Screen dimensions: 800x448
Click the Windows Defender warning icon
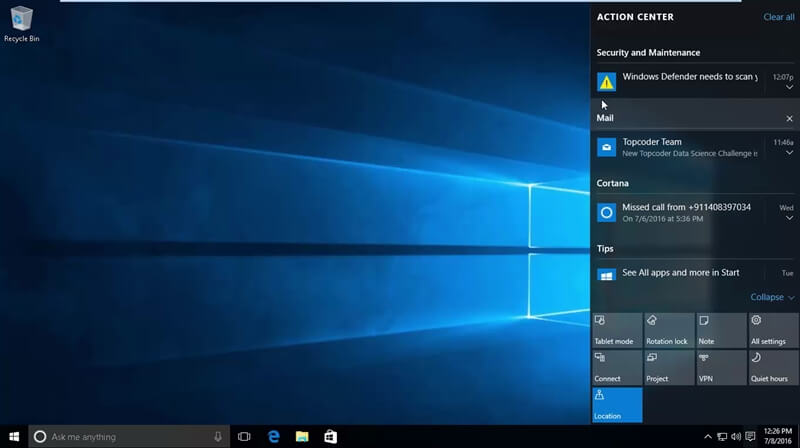pyautogui.click(x=607, y=82)
